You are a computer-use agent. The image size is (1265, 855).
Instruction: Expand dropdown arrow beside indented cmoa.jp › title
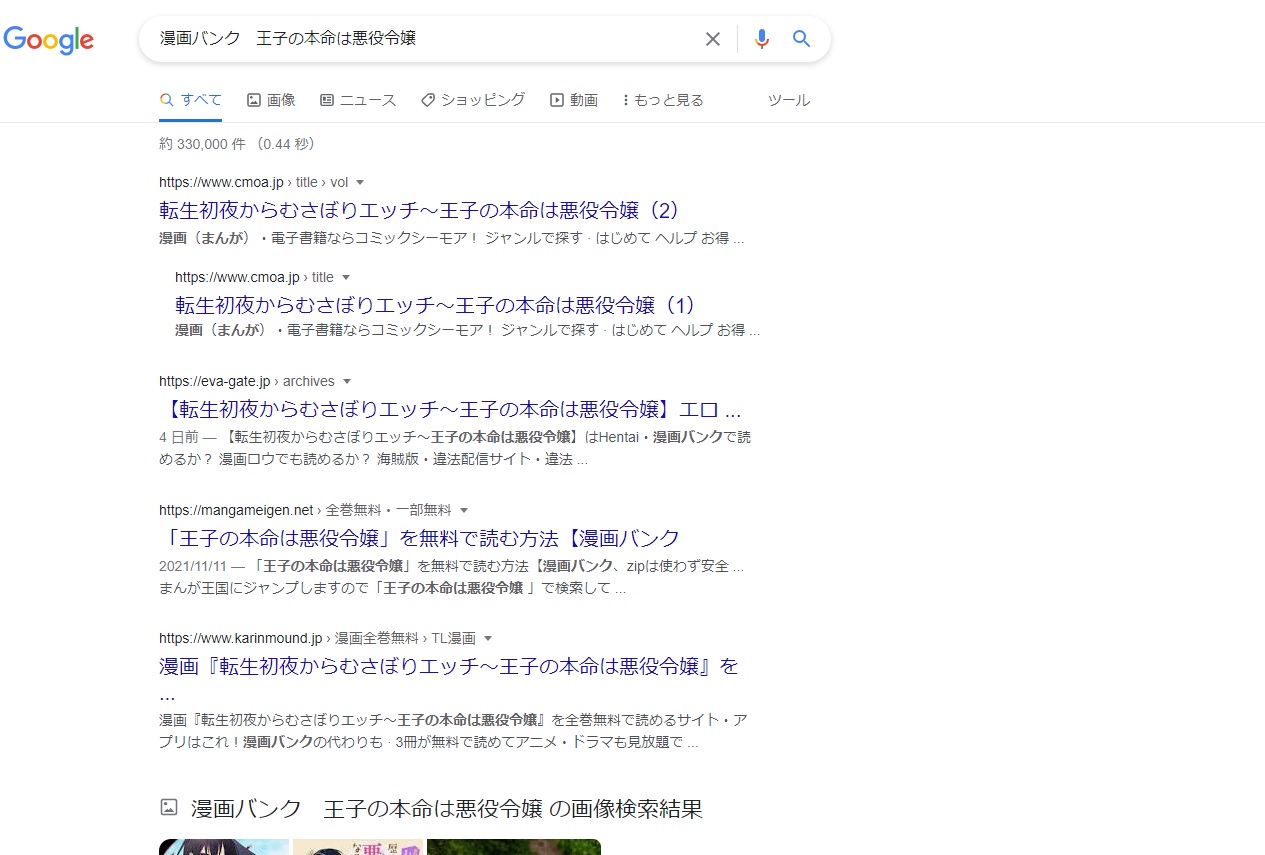346,278
